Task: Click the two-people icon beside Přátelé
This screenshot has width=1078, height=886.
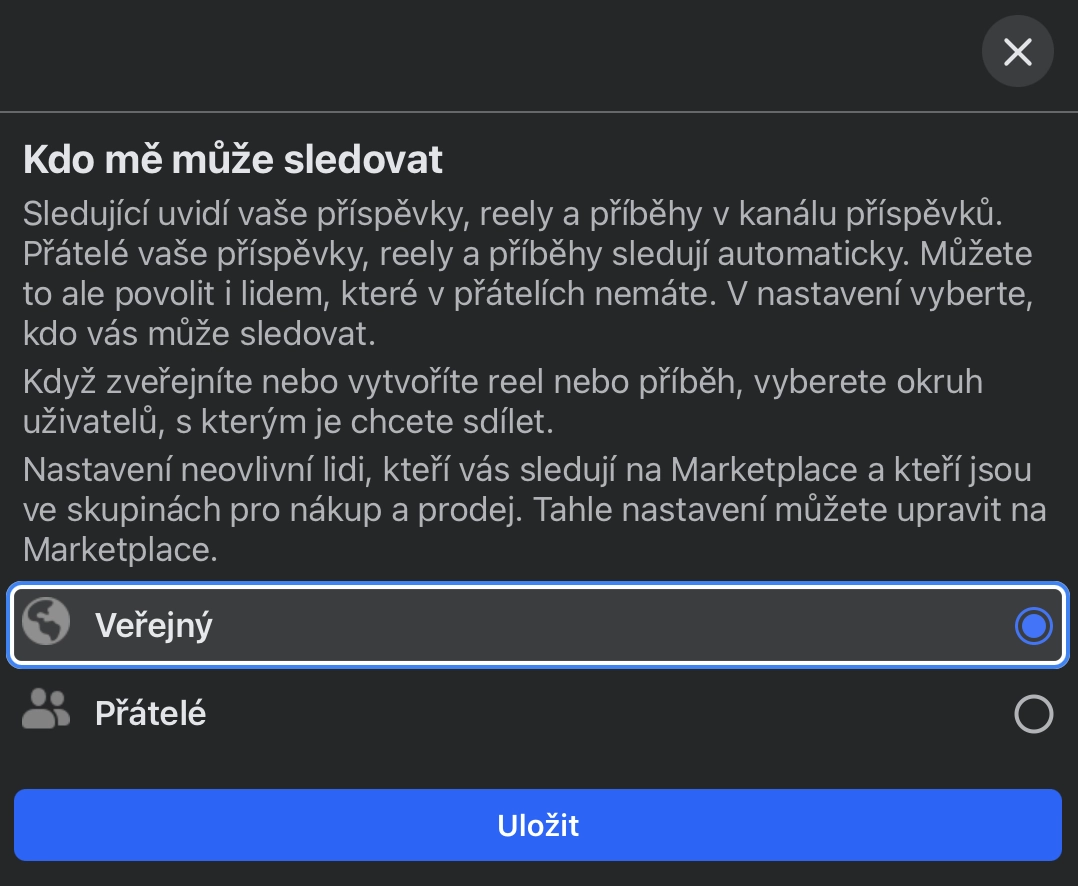Action: click(x=46, y=712)
